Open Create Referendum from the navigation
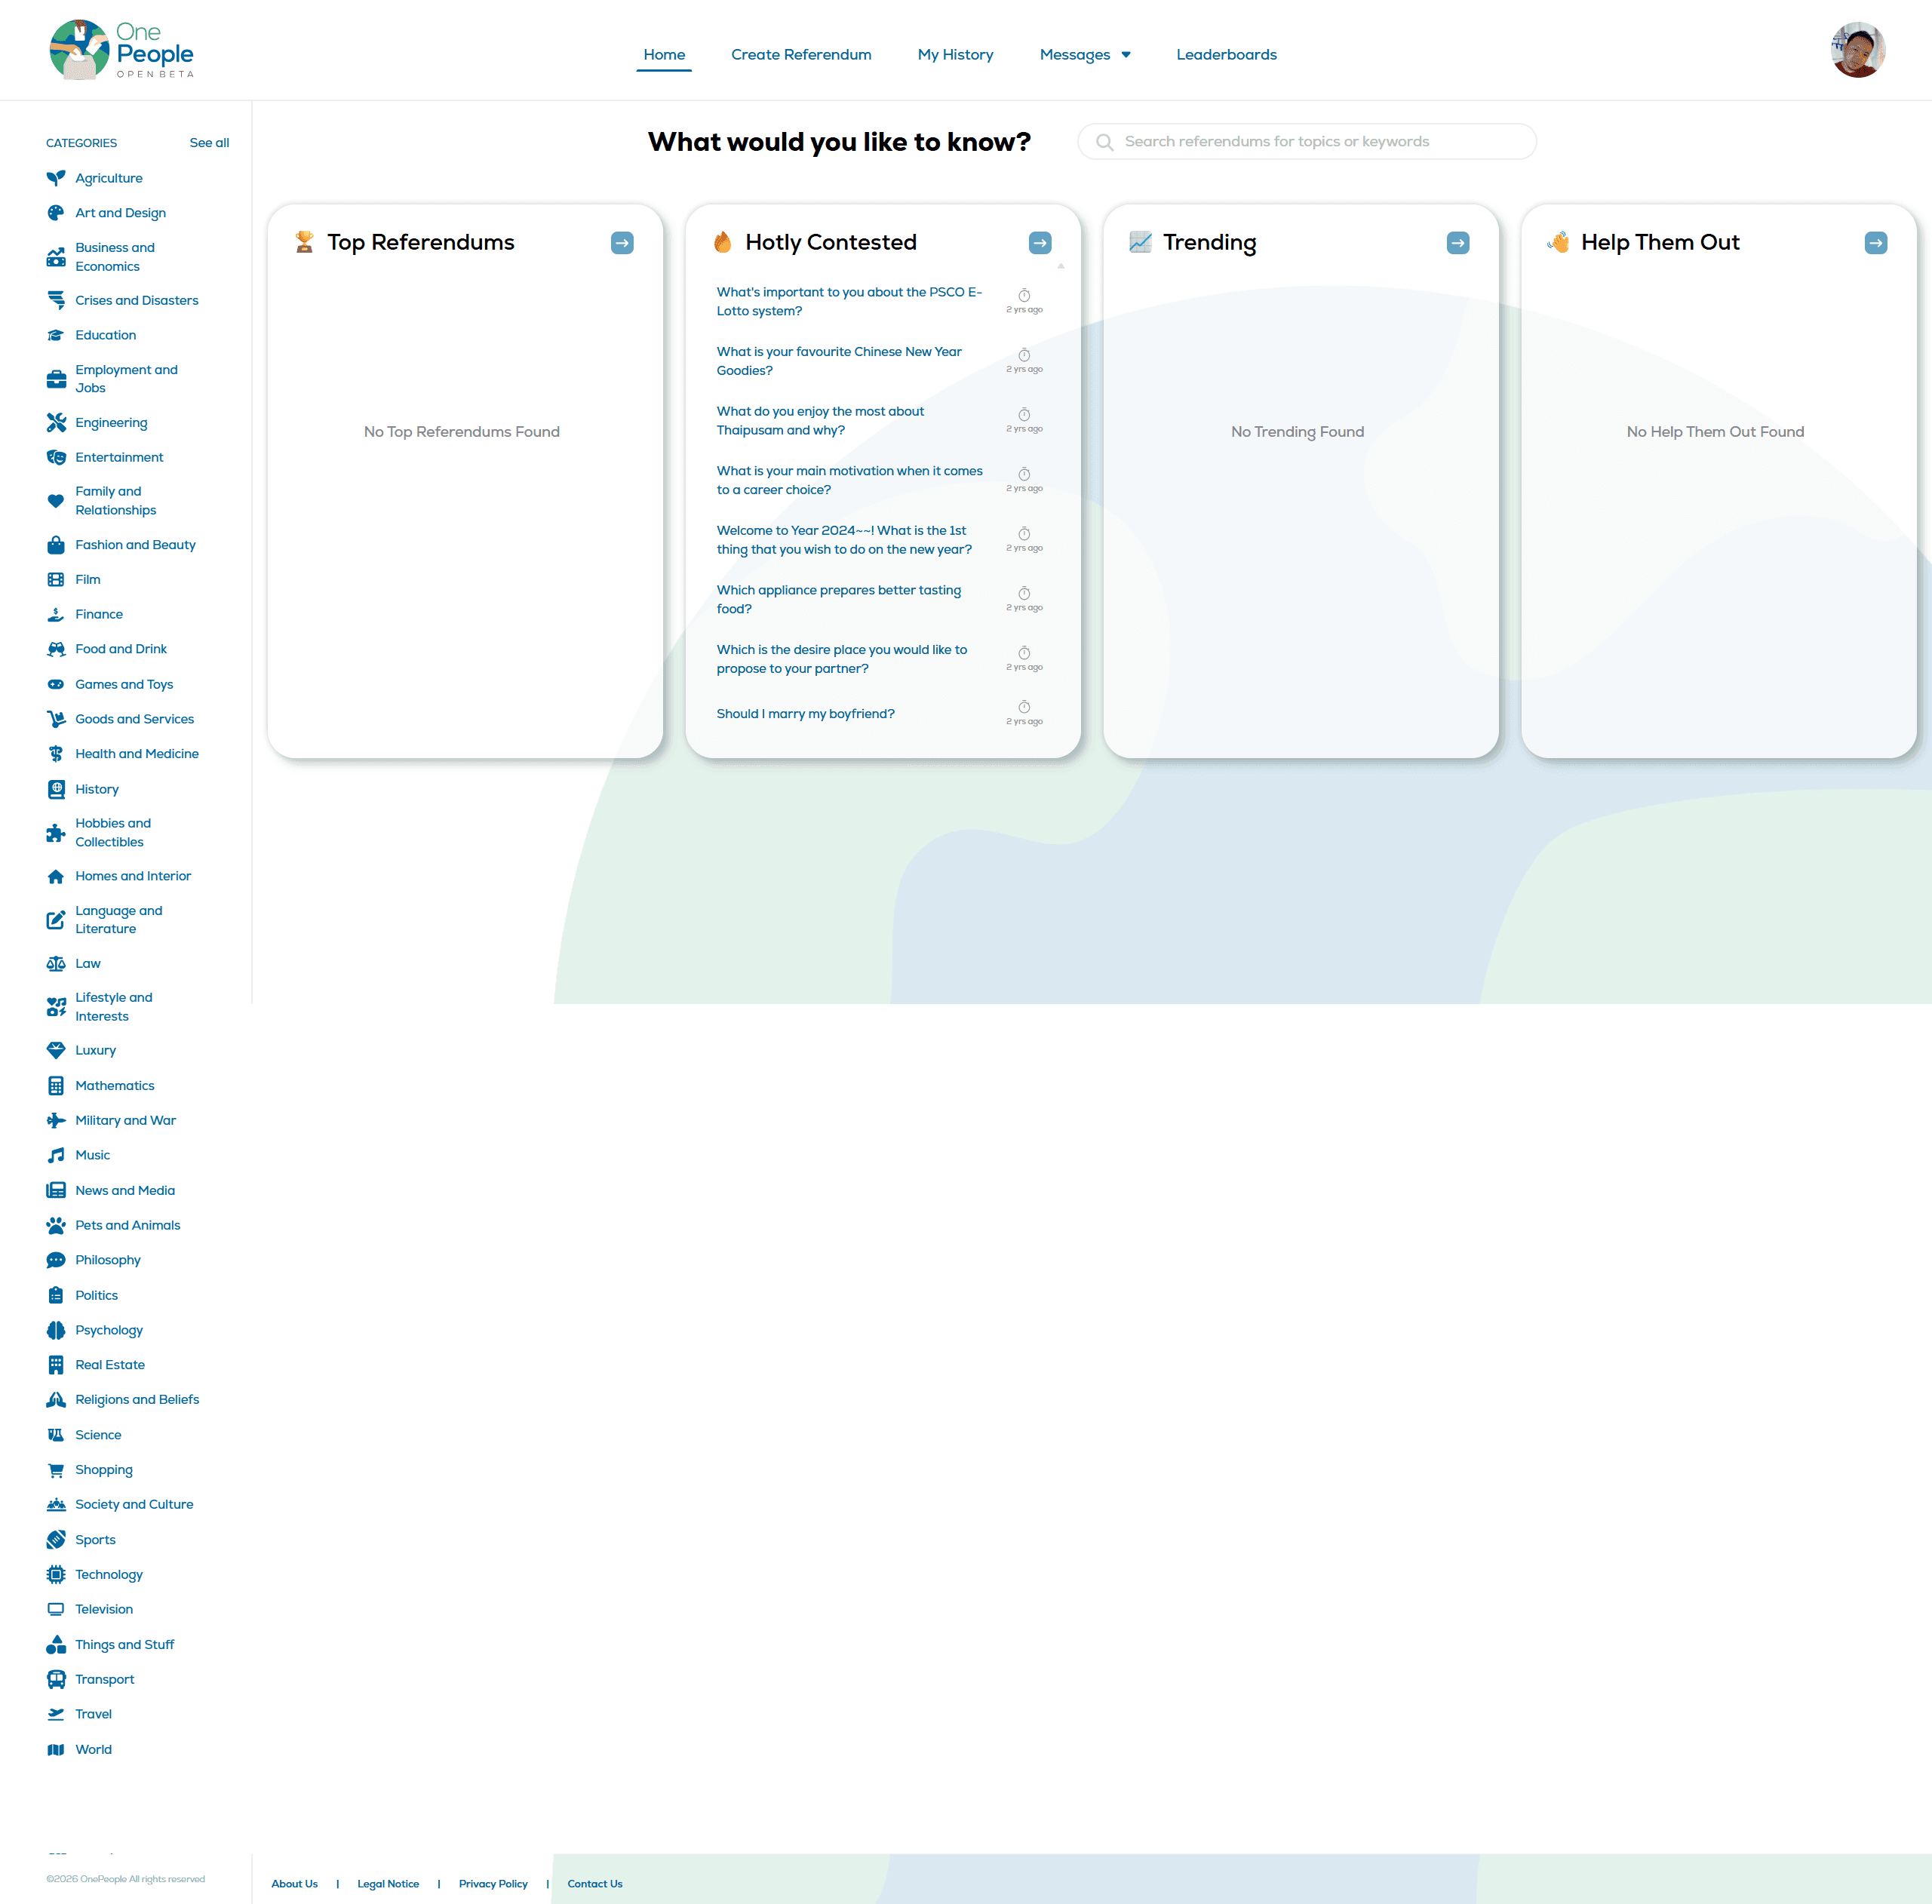The width and height of the screenshot is (1932, 1904). click(x=801, y=55)
